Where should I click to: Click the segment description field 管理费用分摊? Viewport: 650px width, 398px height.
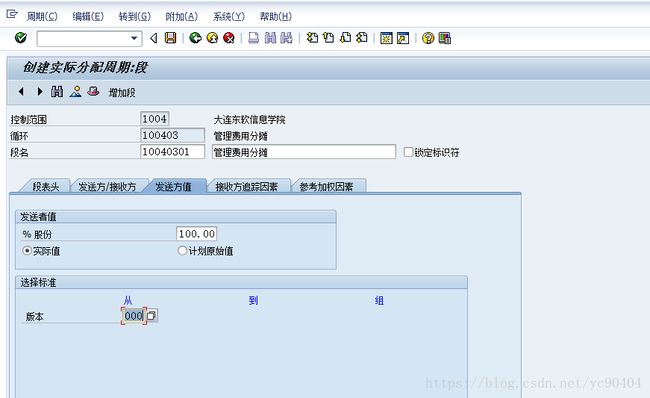(304, 152)
